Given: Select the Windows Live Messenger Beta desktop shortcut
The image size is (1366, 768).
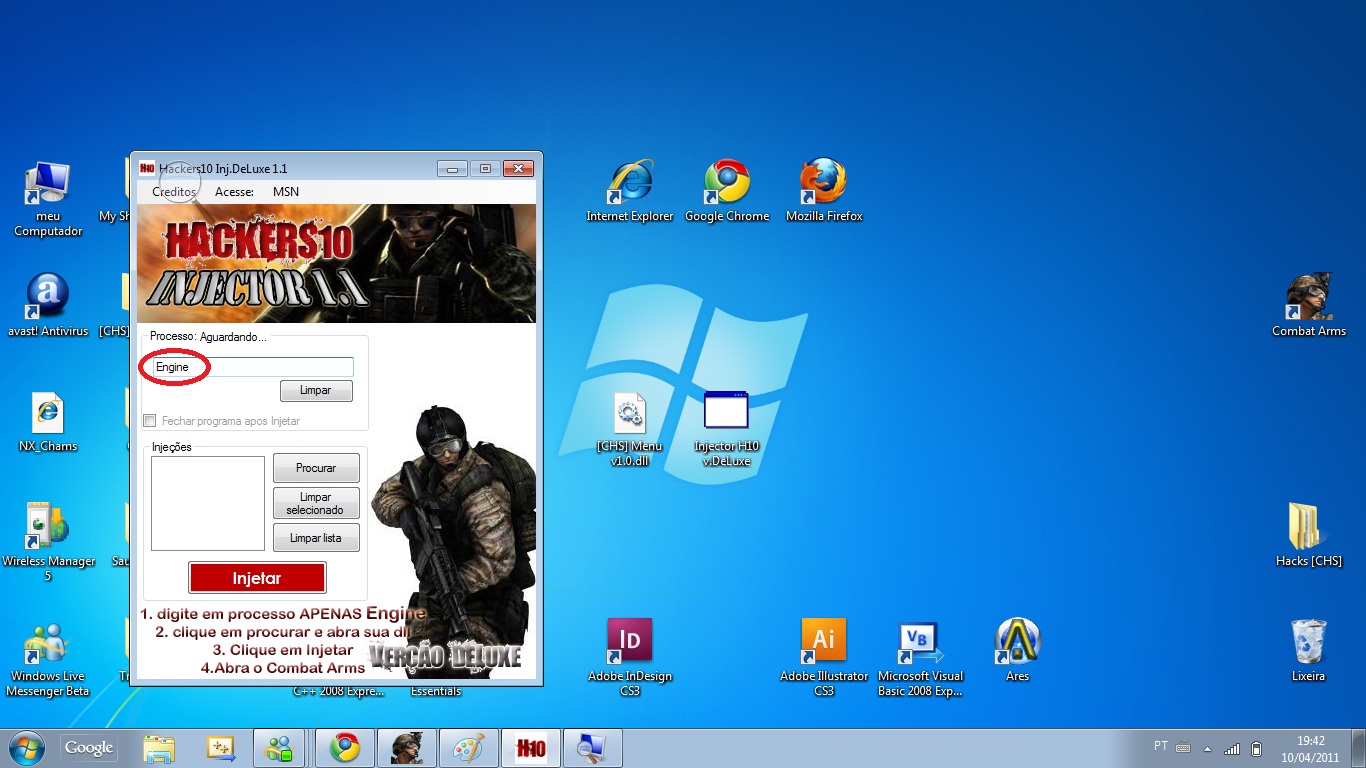Looking at the screenshot, I should click(x=47, y=660).
